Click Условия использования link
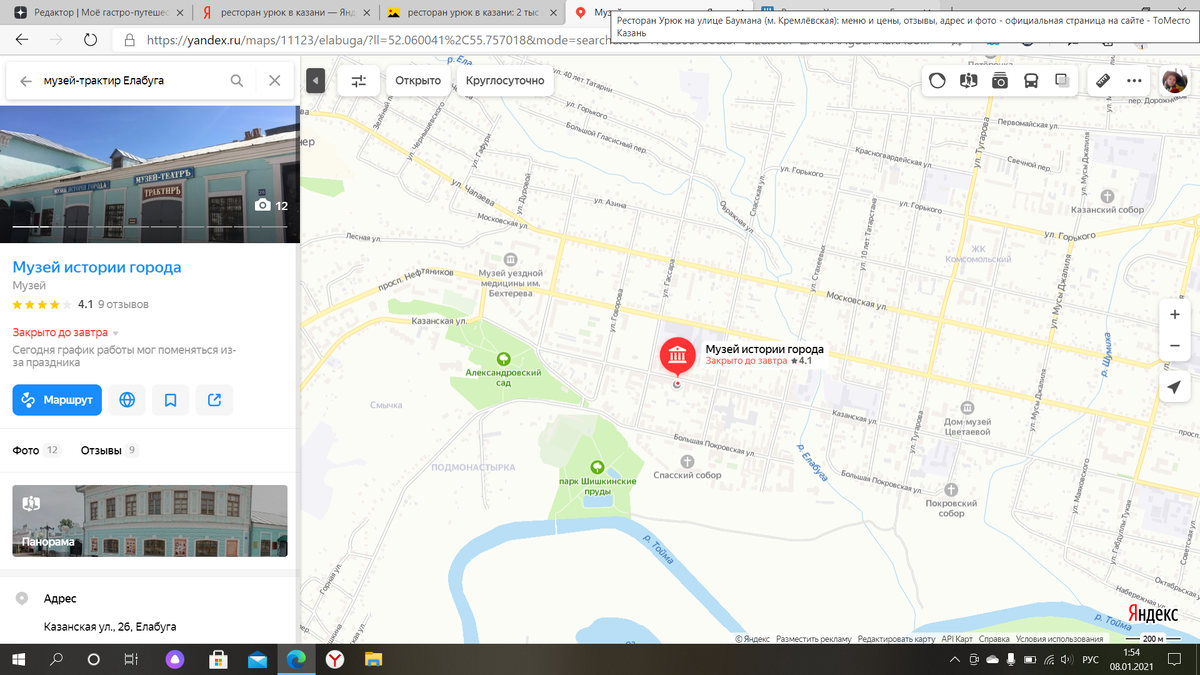 click(x=1059, y=639)
